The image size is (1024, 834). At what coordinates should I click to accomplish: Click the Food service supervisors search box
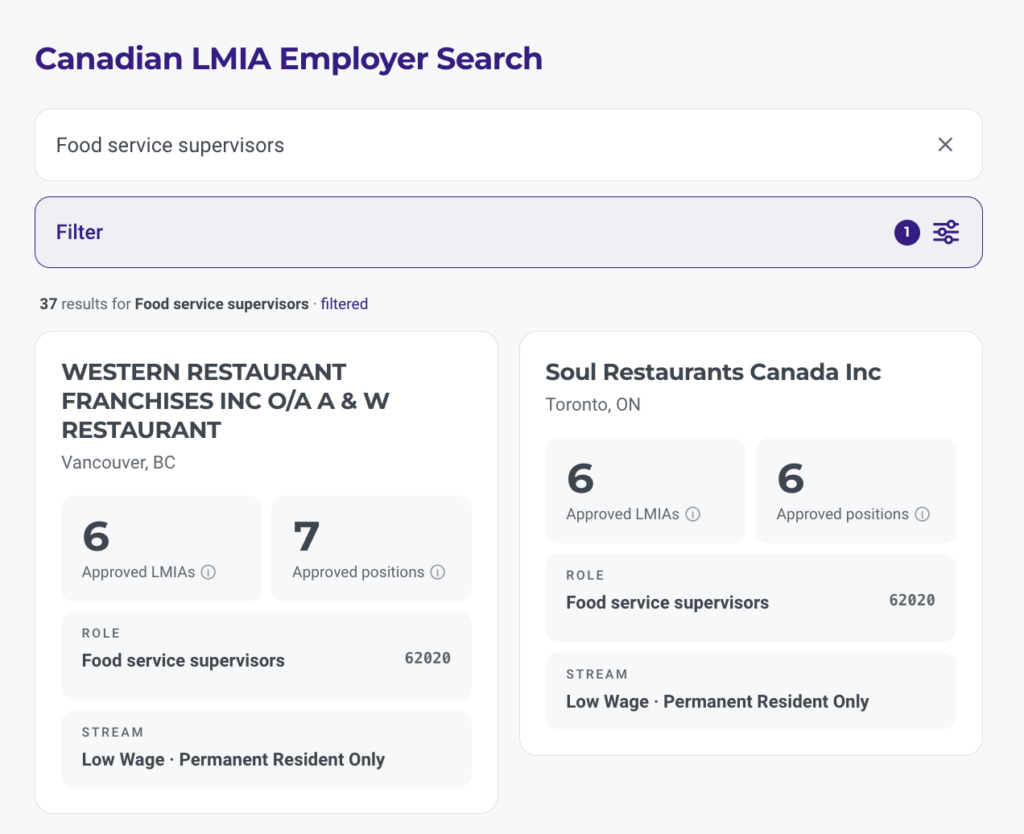pyautogui.click(x=508, y=145)
